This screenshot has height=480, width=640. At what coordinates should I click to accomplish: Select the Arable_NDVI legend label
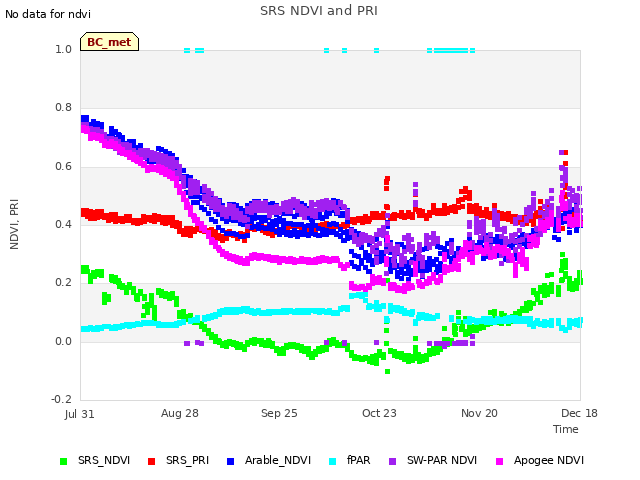[278, 460]
